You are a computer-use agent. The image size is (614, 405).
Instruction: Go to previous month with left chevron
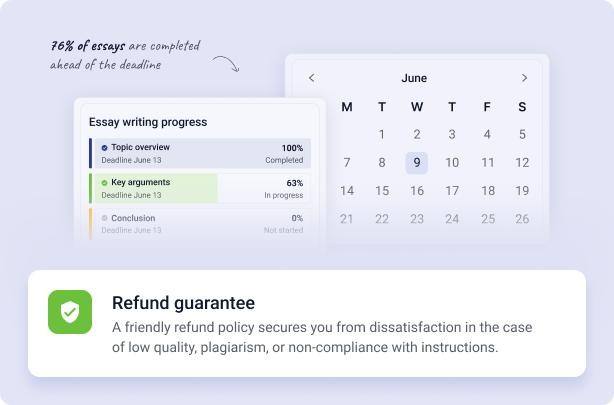(311, 78)
